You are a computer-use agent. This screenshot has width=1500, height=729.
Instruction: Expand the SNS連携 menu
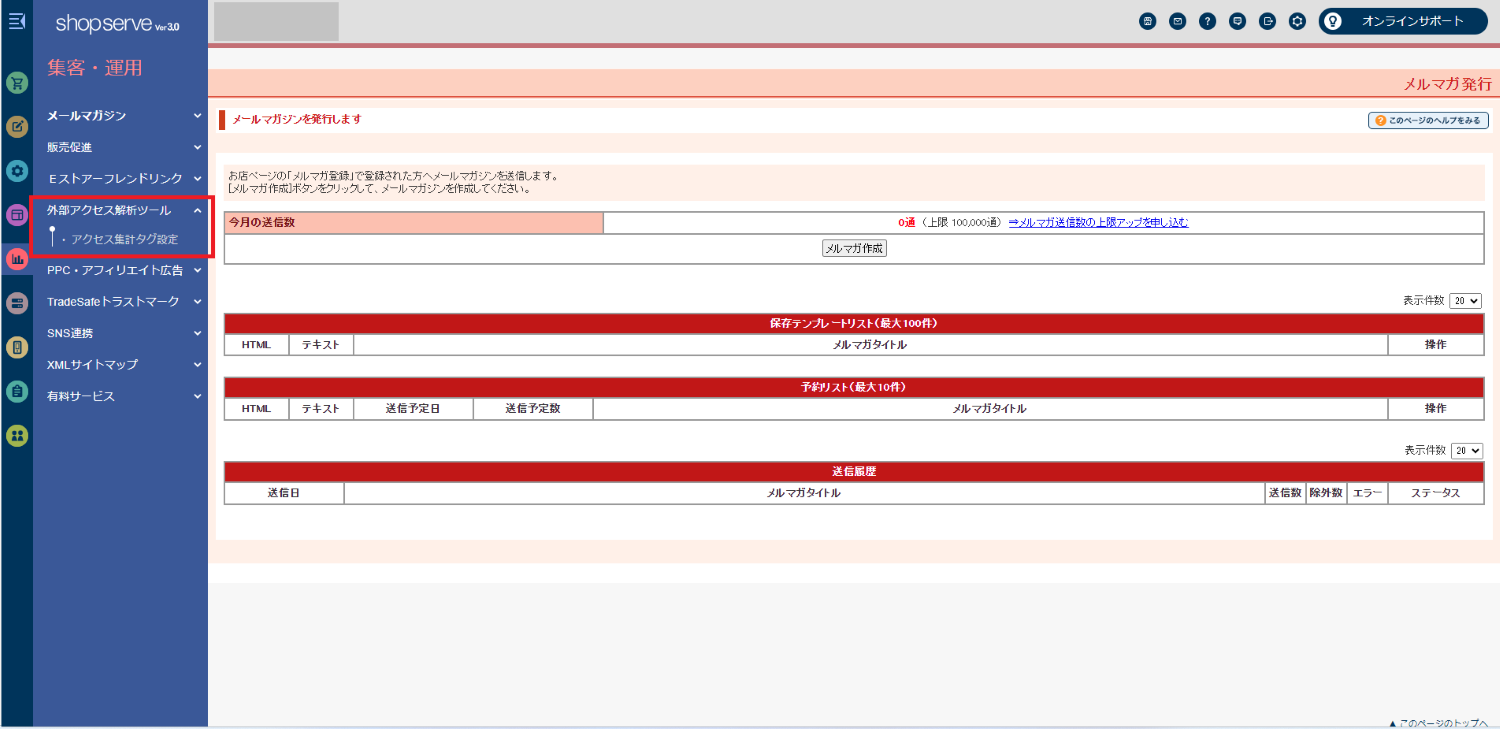124,333
